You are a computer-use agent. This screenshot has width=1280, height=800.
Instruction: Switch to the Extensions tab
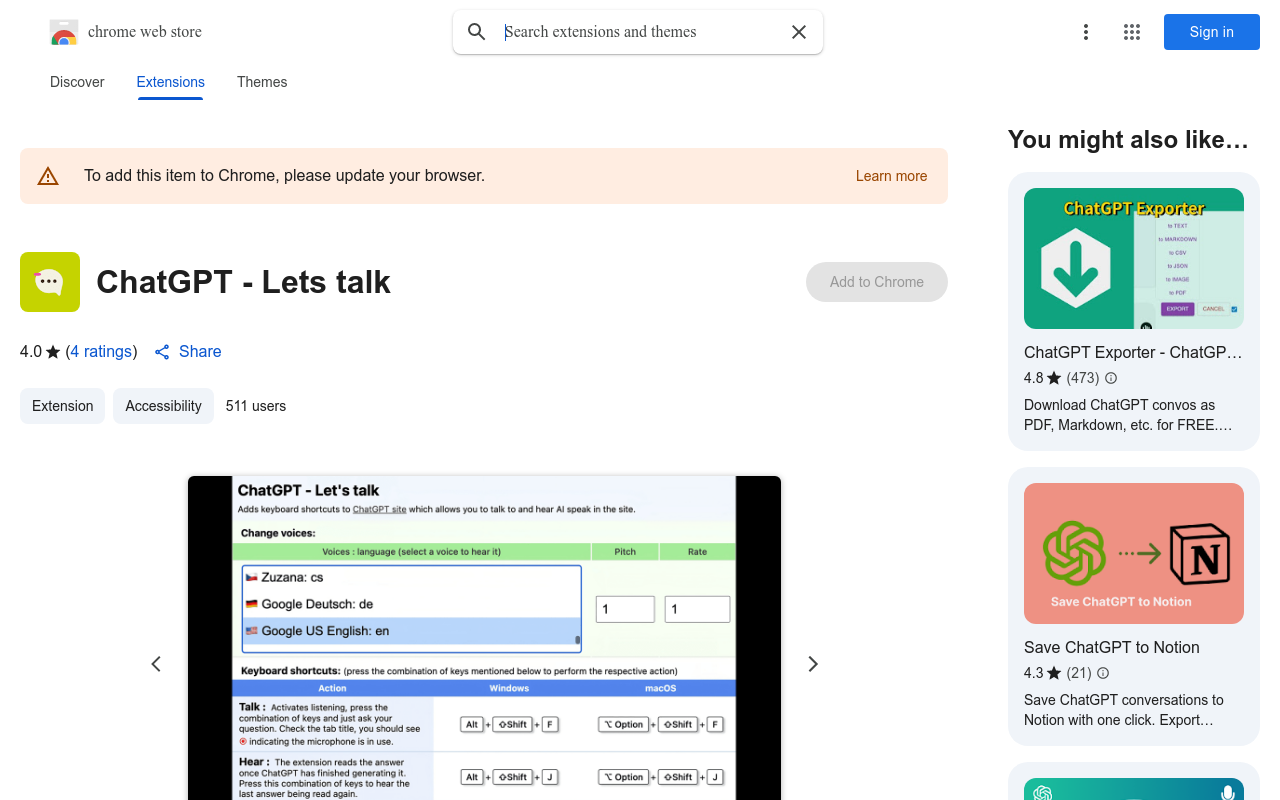[171, 82]
